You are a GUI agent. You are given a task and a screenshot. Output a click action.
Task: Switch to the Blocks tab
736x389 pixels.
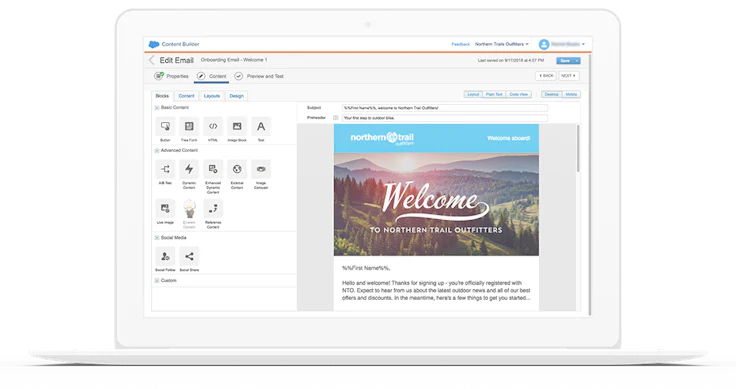coord(162,96)
